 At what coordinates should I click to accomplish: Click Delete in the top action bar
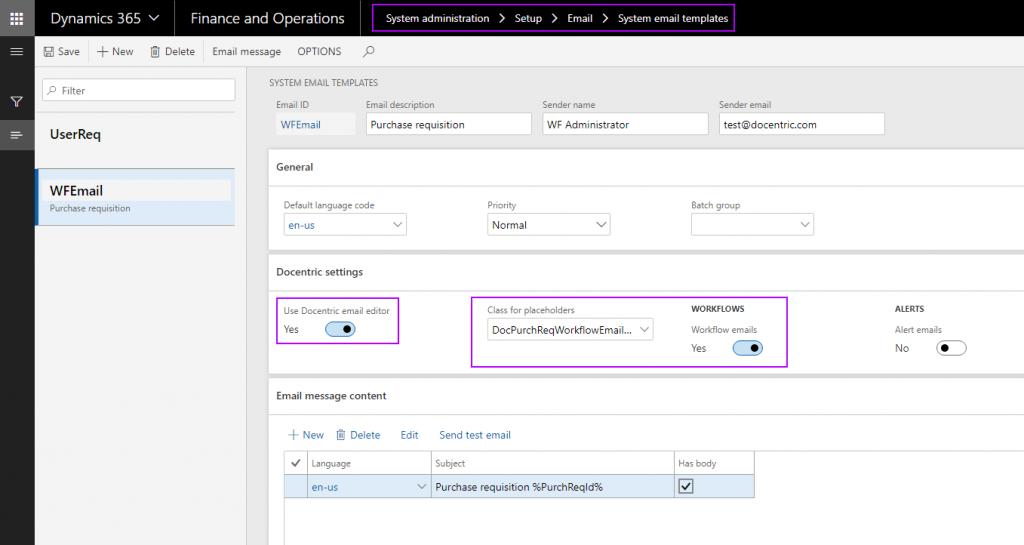coord(172,52)
